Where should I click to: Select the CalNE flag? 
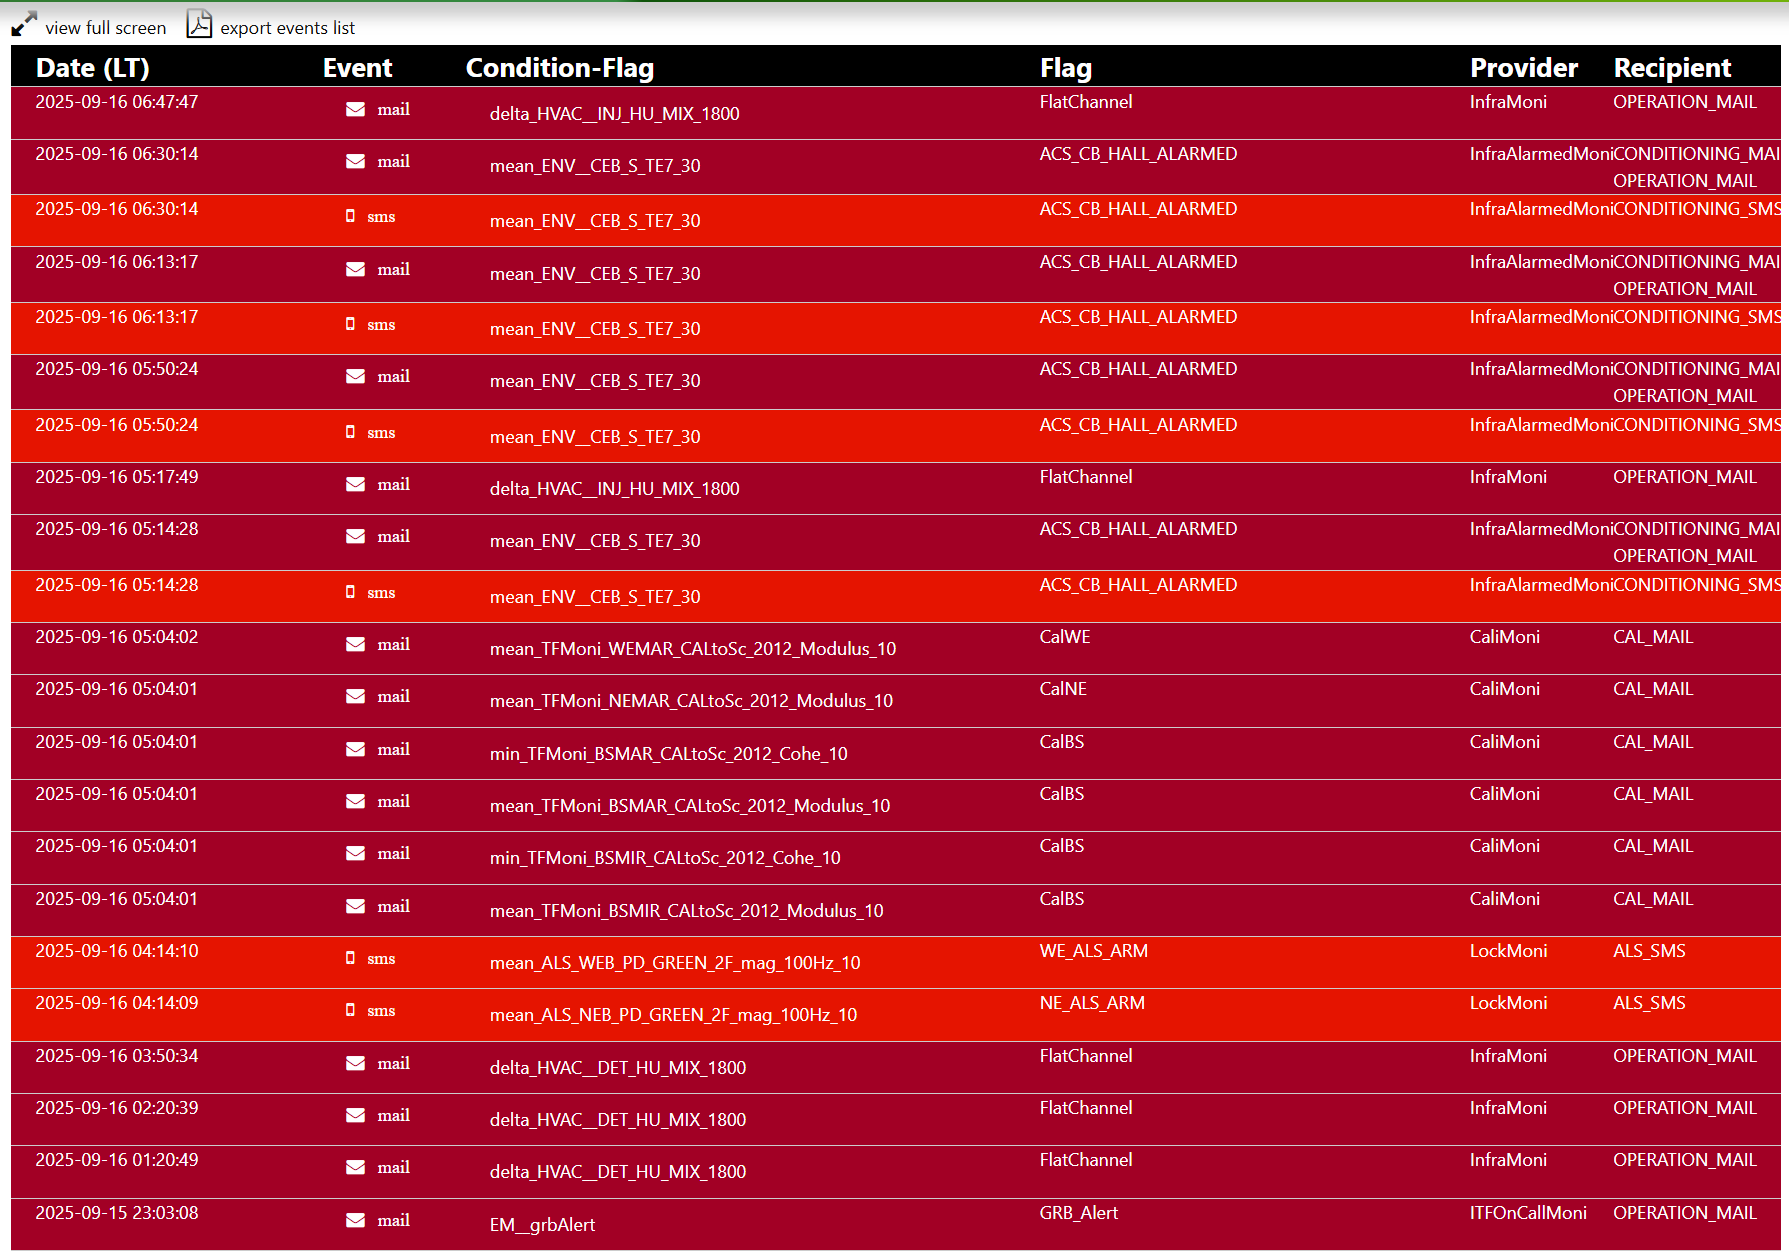[1063, 689]
